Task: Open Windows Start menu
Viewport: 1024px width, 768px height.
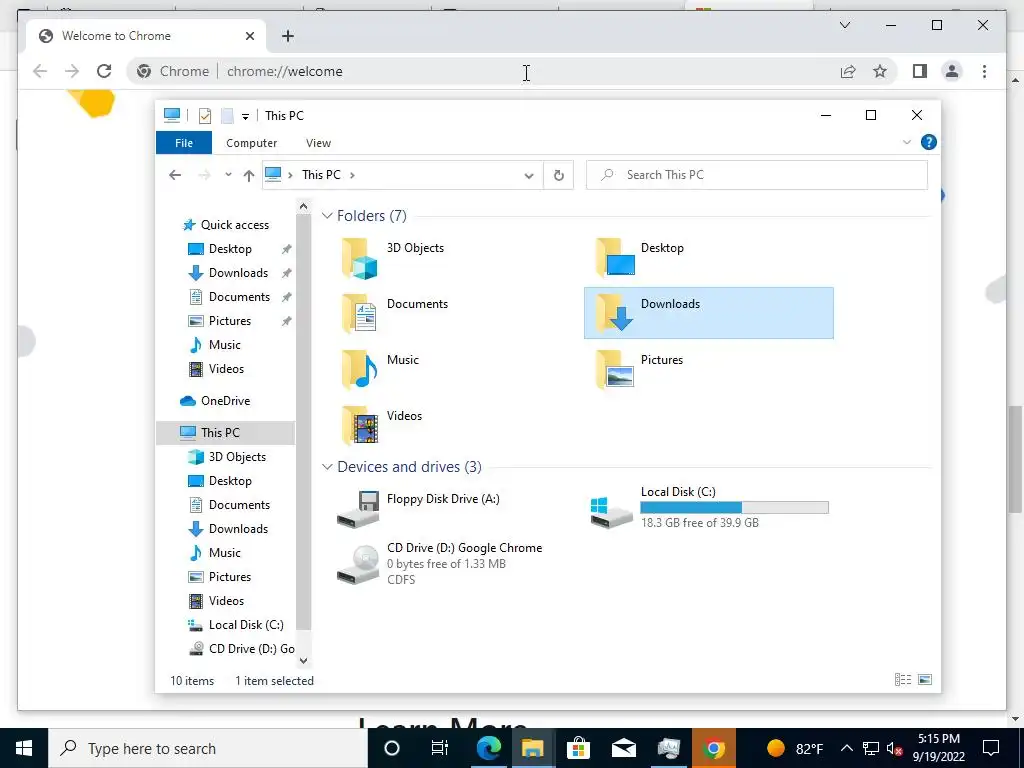Action: [x=24, y=748]
